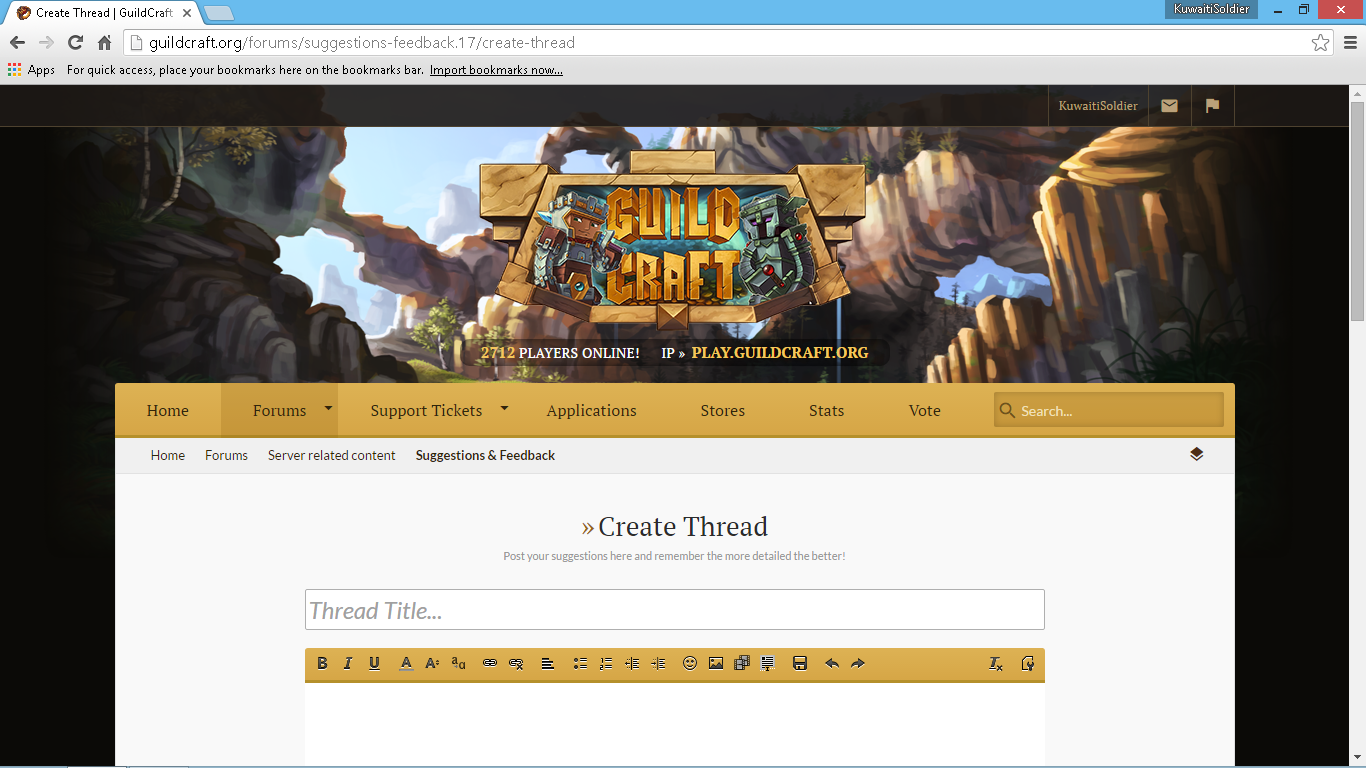
Task: Remove formatting from selected text
Action: pos(996,663)
